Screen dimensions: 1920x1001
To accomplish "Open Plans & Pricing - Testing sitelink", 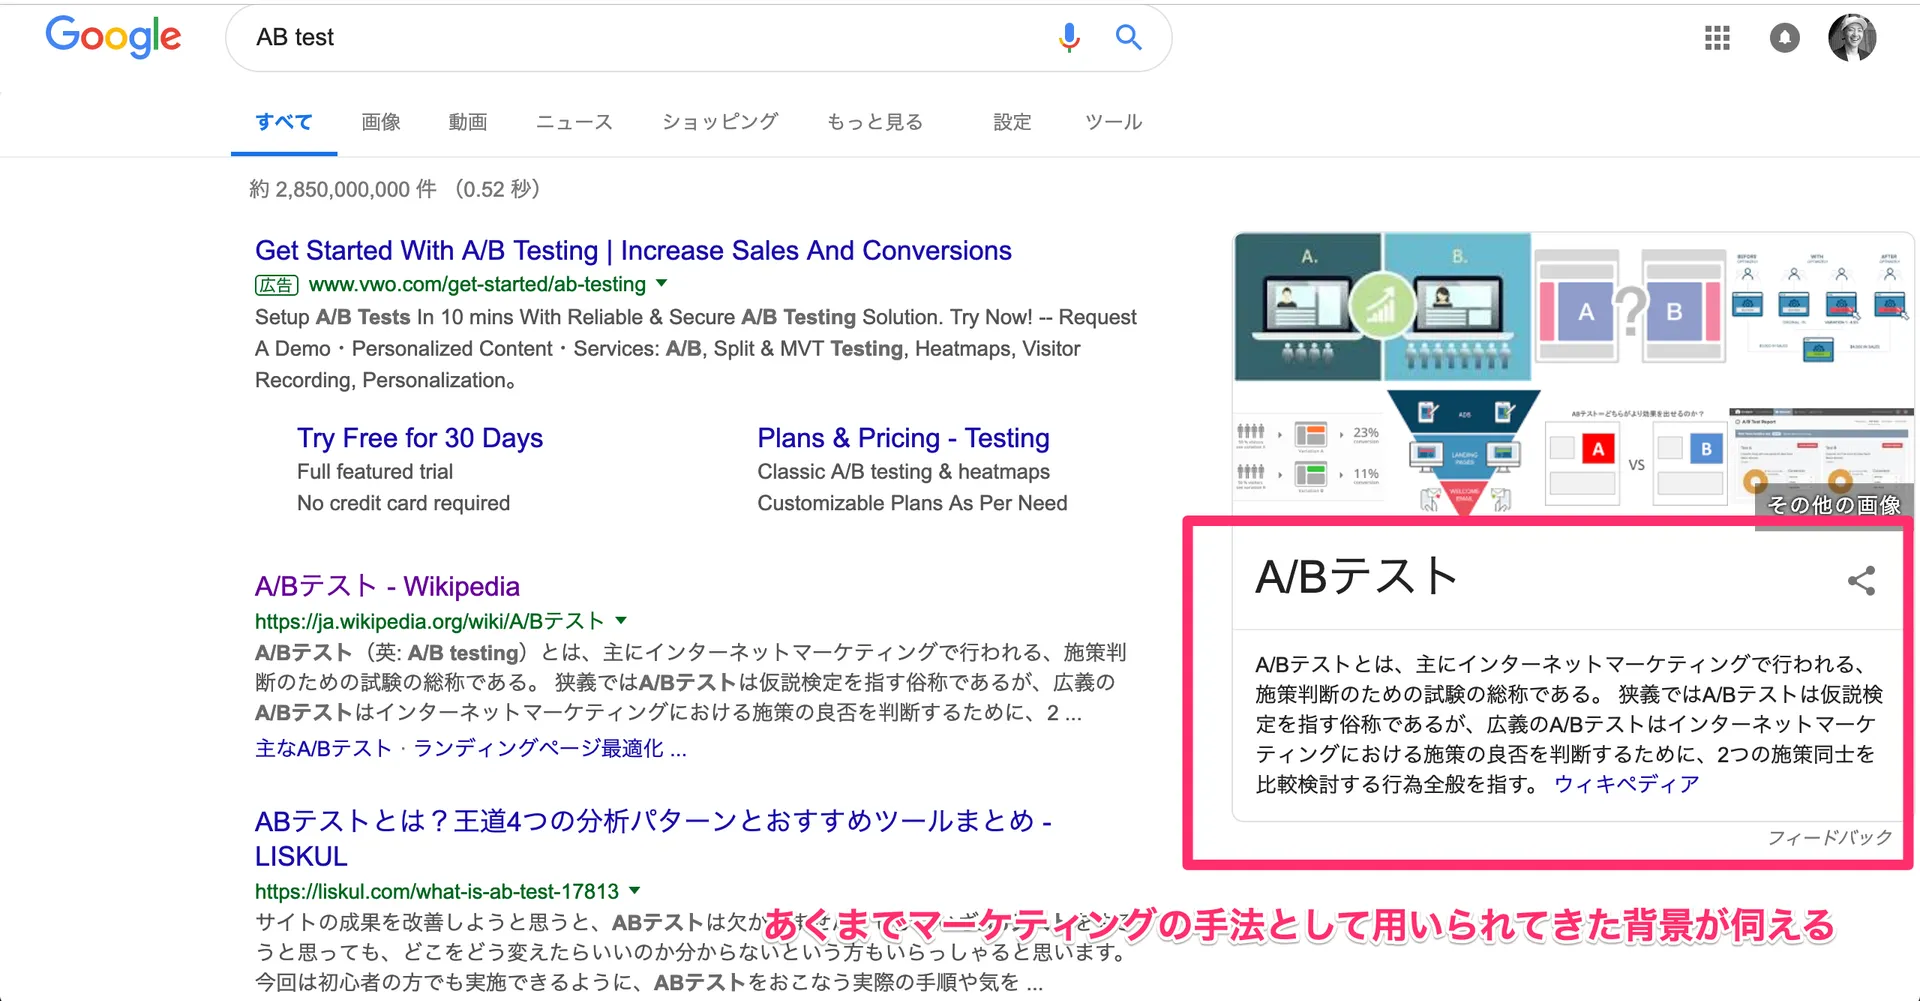I will pos(903,437).
